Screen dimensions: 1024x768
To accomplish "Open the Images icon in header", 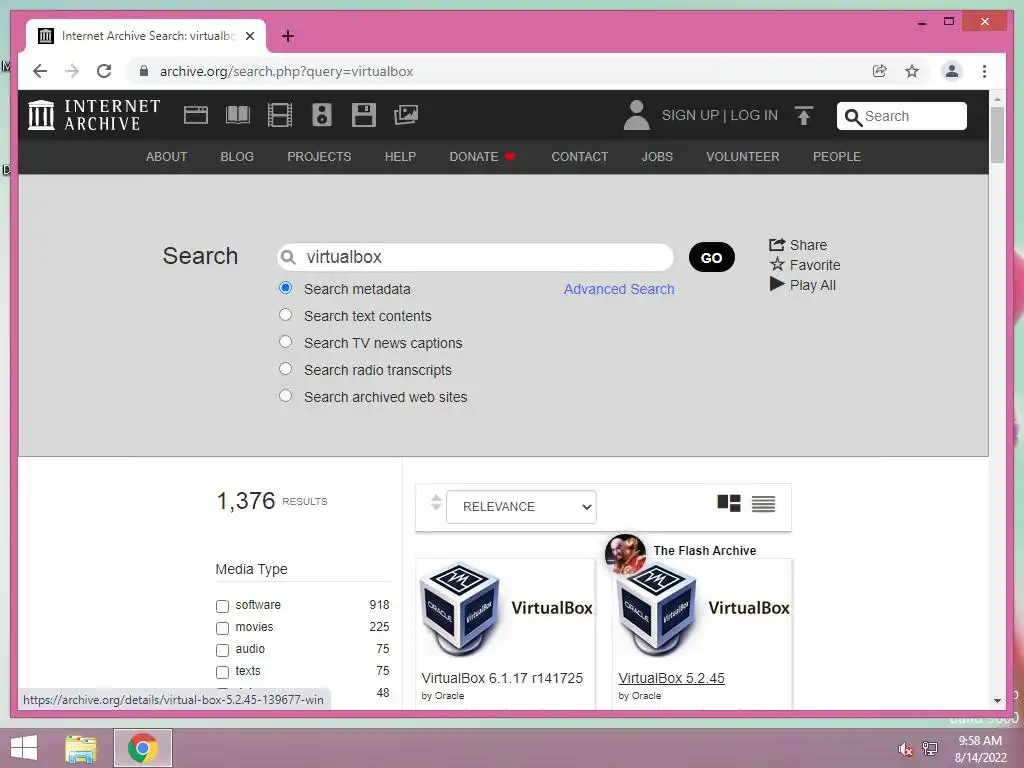I will click(x=406, y=115).
